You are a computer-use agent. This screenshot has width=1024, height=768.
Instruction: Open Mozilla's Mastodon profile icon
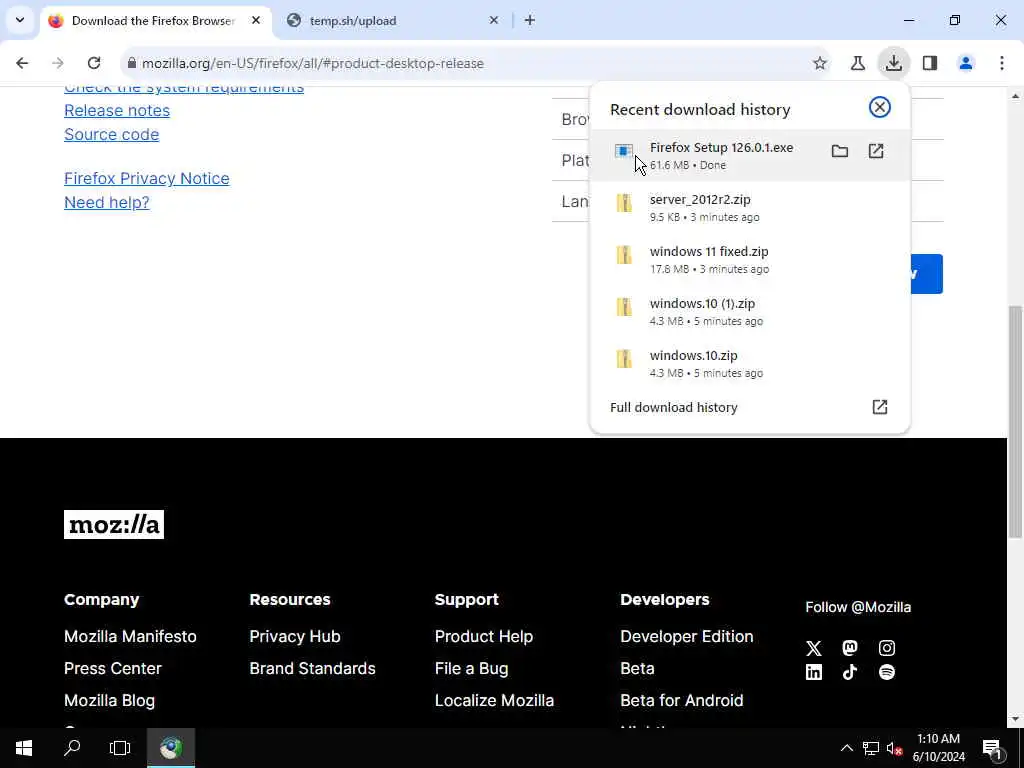pos(850,648)
